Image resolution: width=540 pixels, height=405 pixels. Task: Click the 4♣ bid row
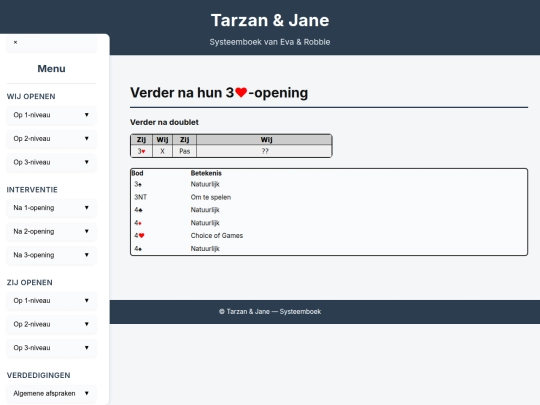coord(329,210)
